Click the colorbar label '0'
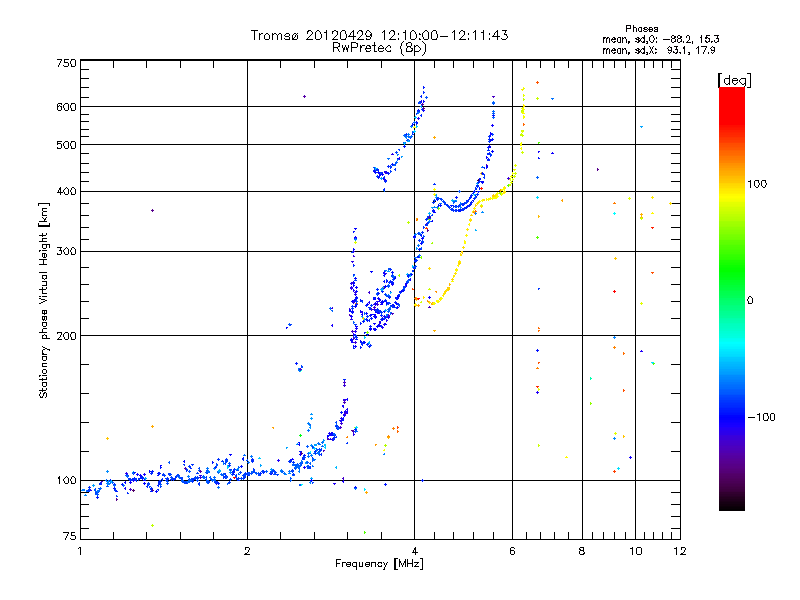The height and width of the screenshot is (600, 800). point(750,301)
